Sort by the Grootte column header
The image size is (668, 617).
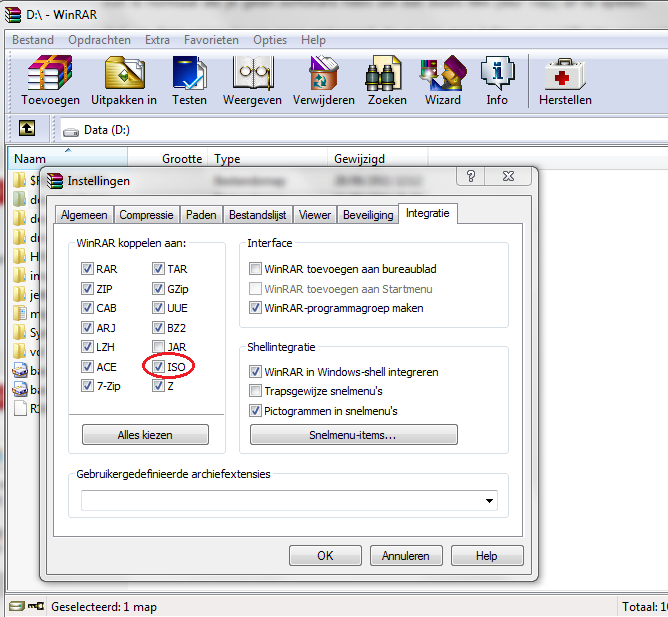pos(167,159)
